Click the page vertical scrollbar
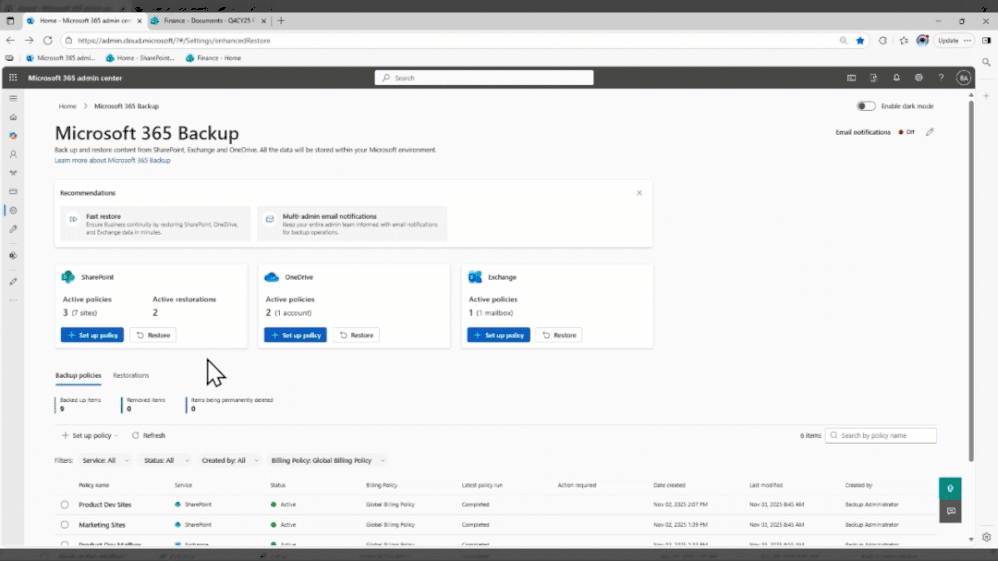 click(x=971, y=280)
